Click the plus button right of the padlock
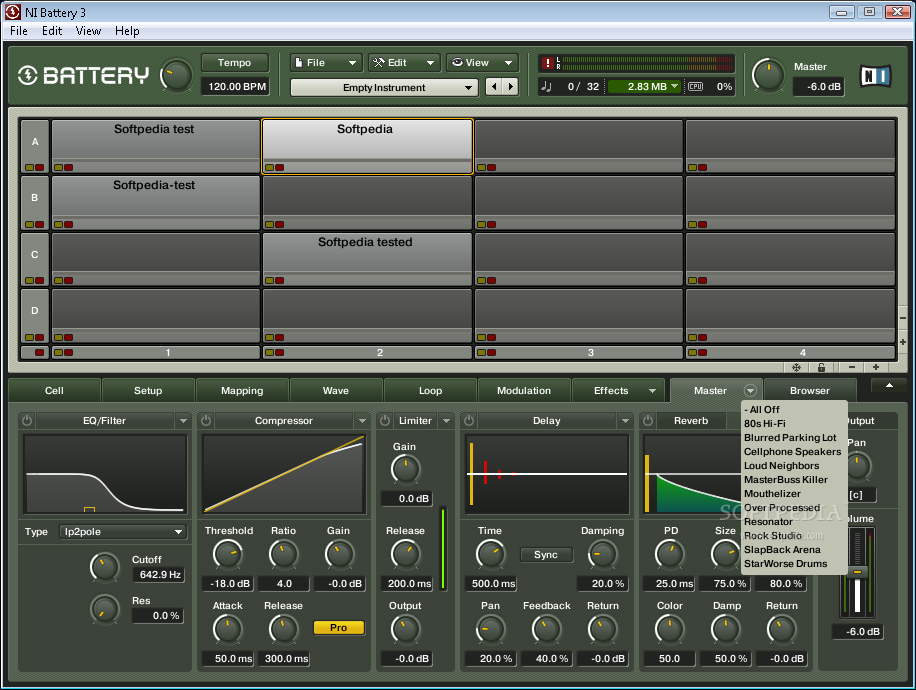Screen dimensions: 916x690 [x=876, y=367]
